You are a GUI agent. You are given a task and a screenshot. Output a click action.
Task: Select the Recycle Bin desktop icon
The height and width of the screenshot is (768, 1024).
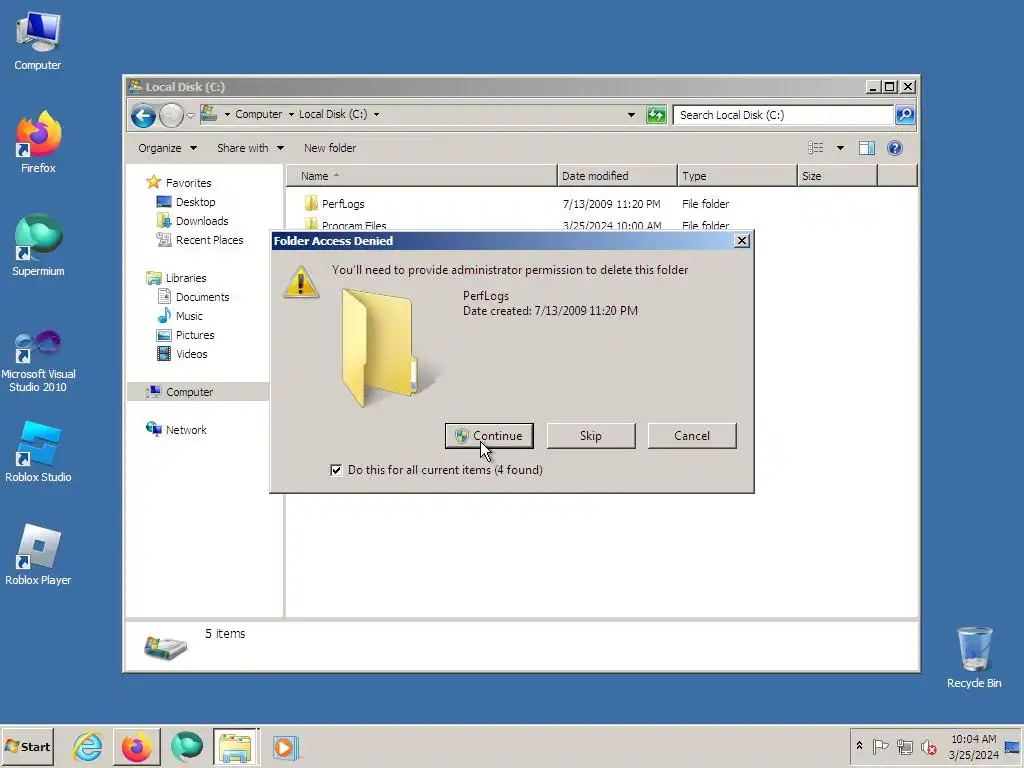(x=974, y=657)
